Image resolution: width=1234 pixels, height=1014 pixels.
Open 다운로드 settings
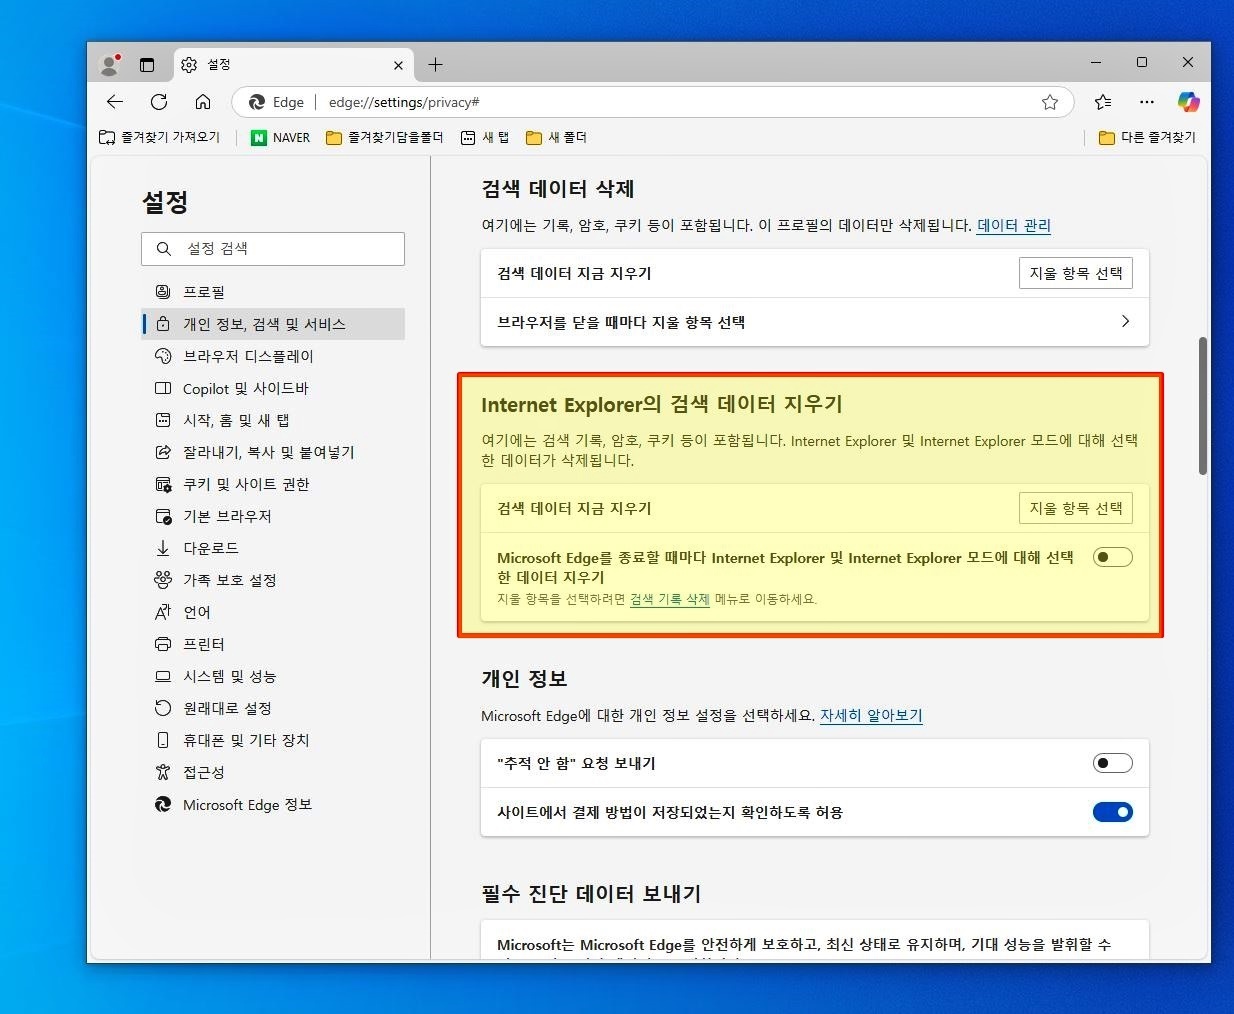[273, 548]
